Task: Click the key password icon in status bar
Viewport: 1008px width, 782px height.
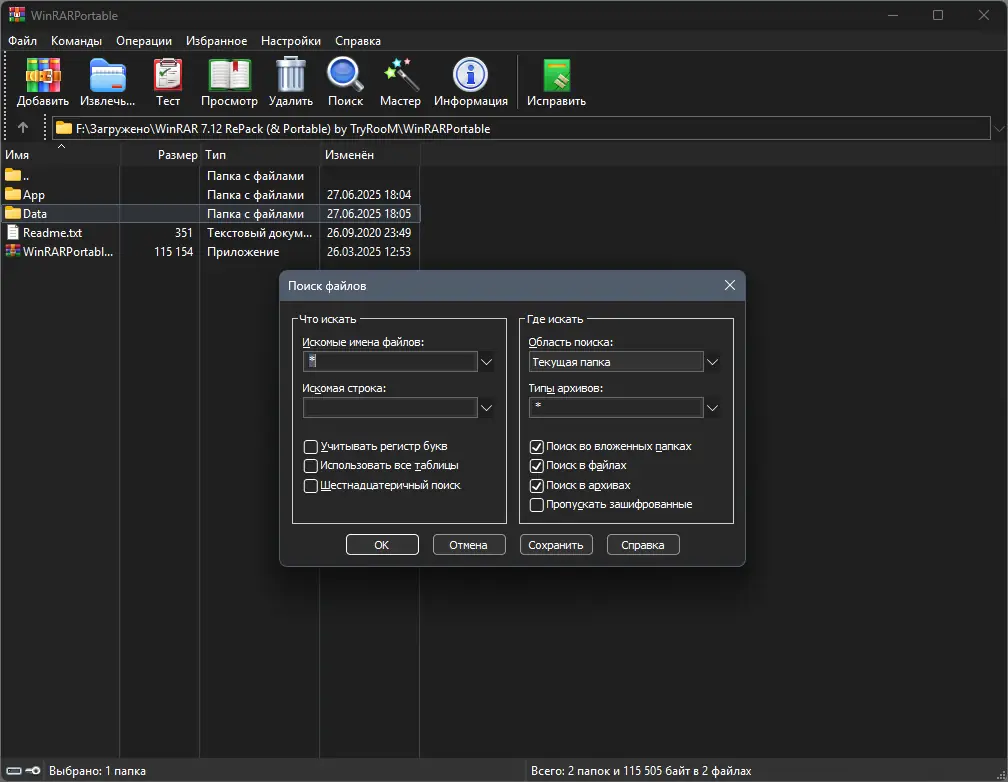Action: coord(33,770)
